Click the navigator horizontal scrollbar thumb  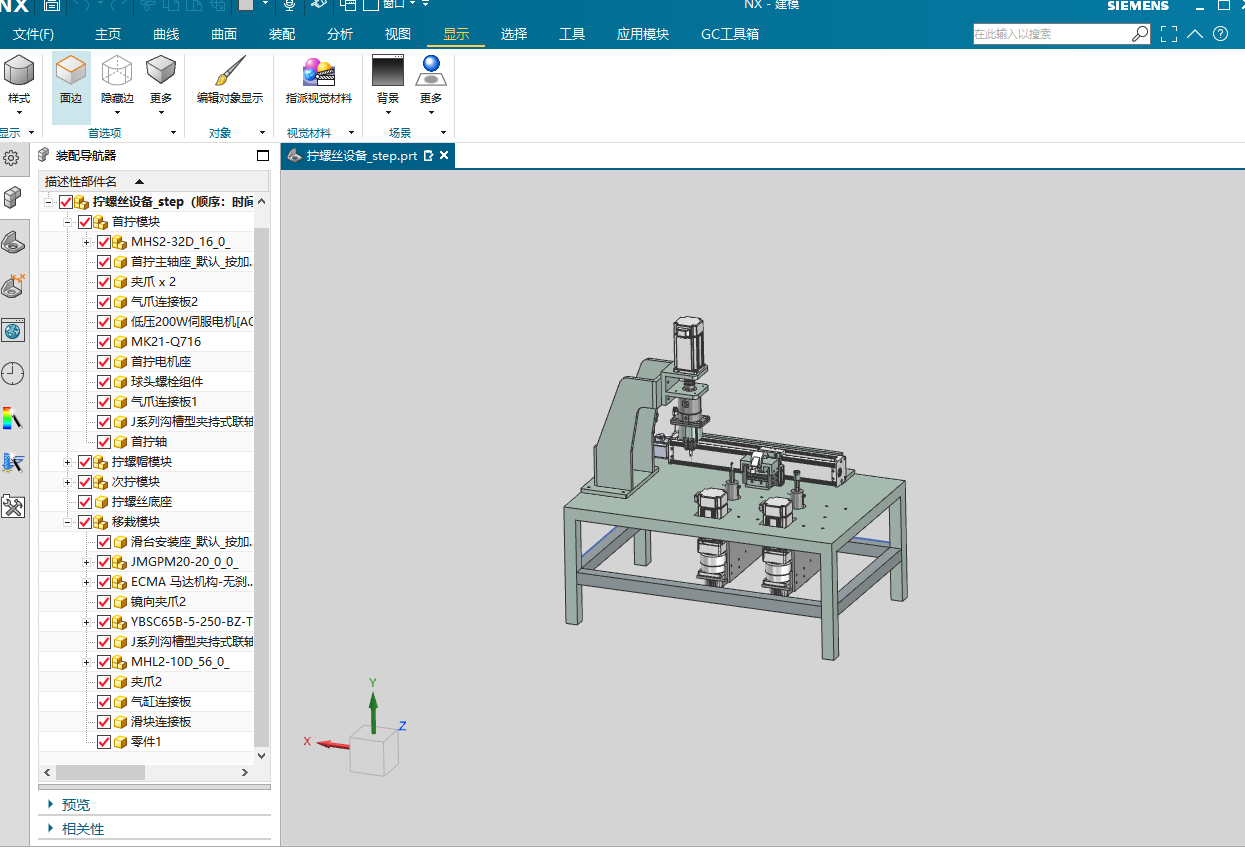click(x=100, y=773)
